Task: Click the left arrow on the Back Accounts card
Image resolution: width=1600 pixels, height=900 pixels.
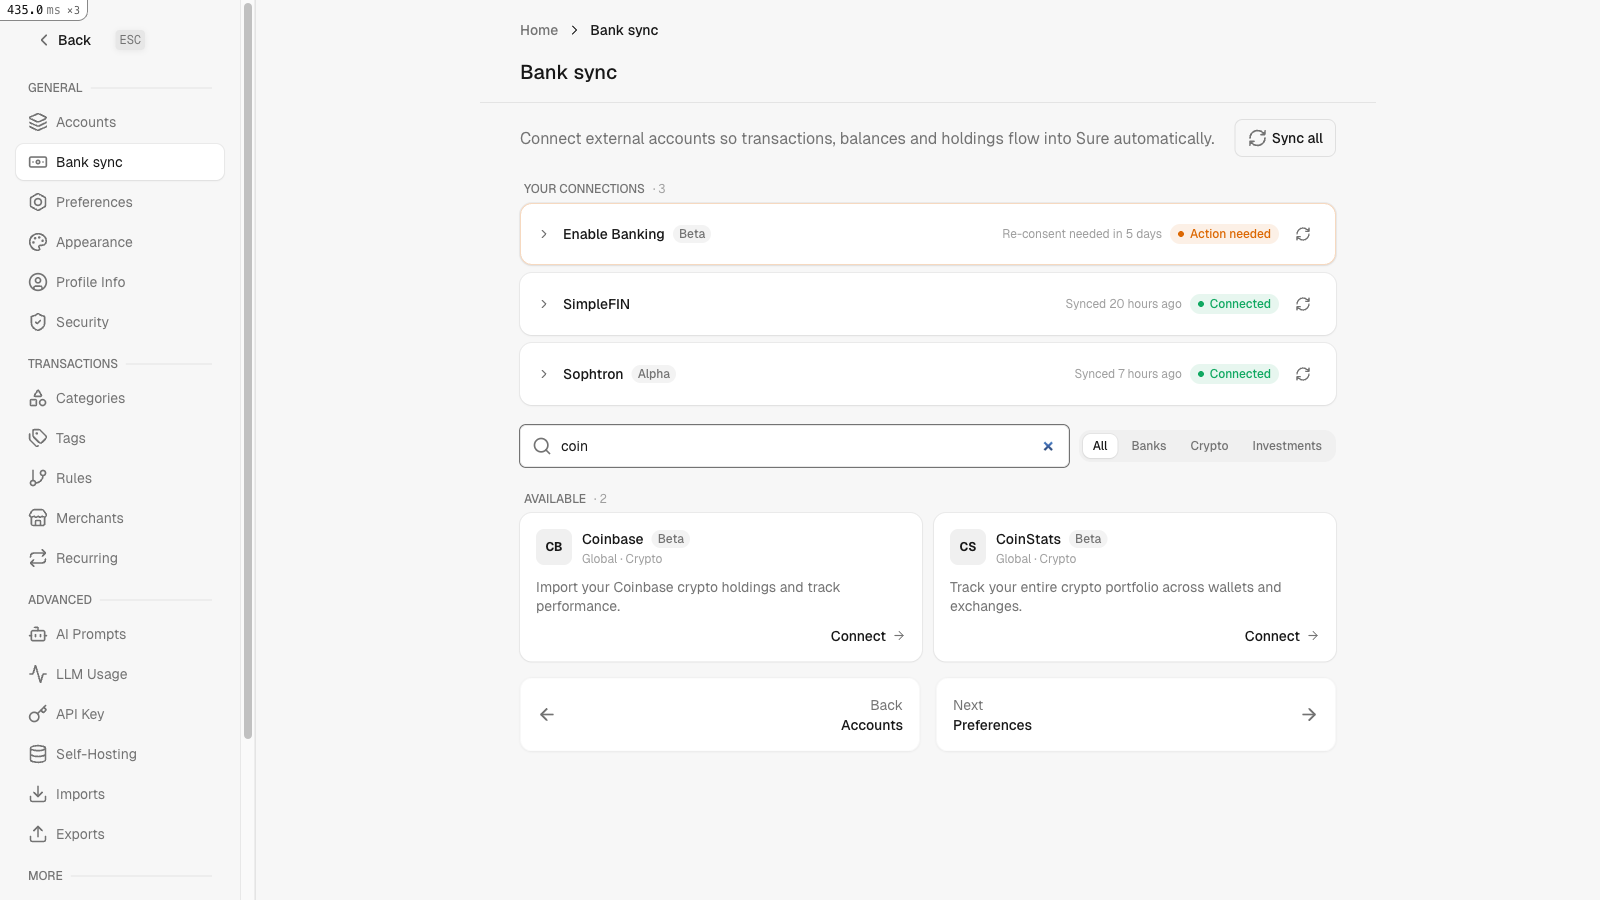Action: (547, 714)
